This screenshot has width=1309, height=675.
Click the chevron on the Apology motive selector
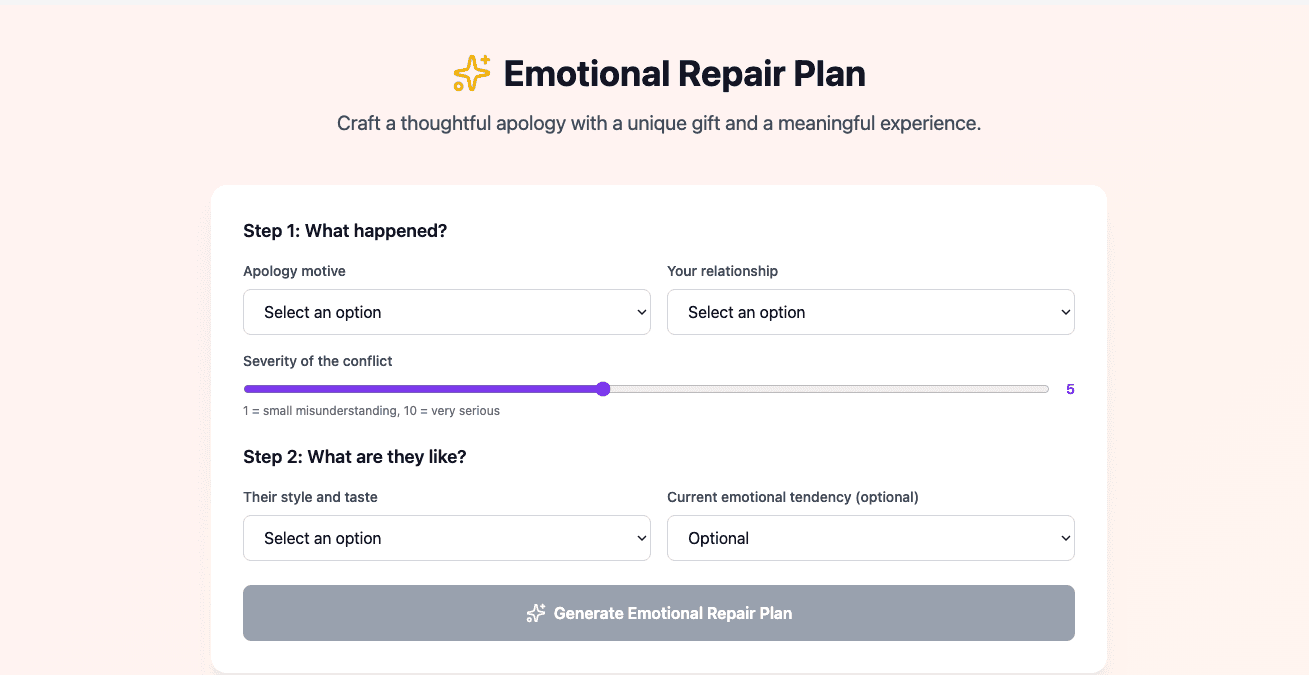[643, 311]
